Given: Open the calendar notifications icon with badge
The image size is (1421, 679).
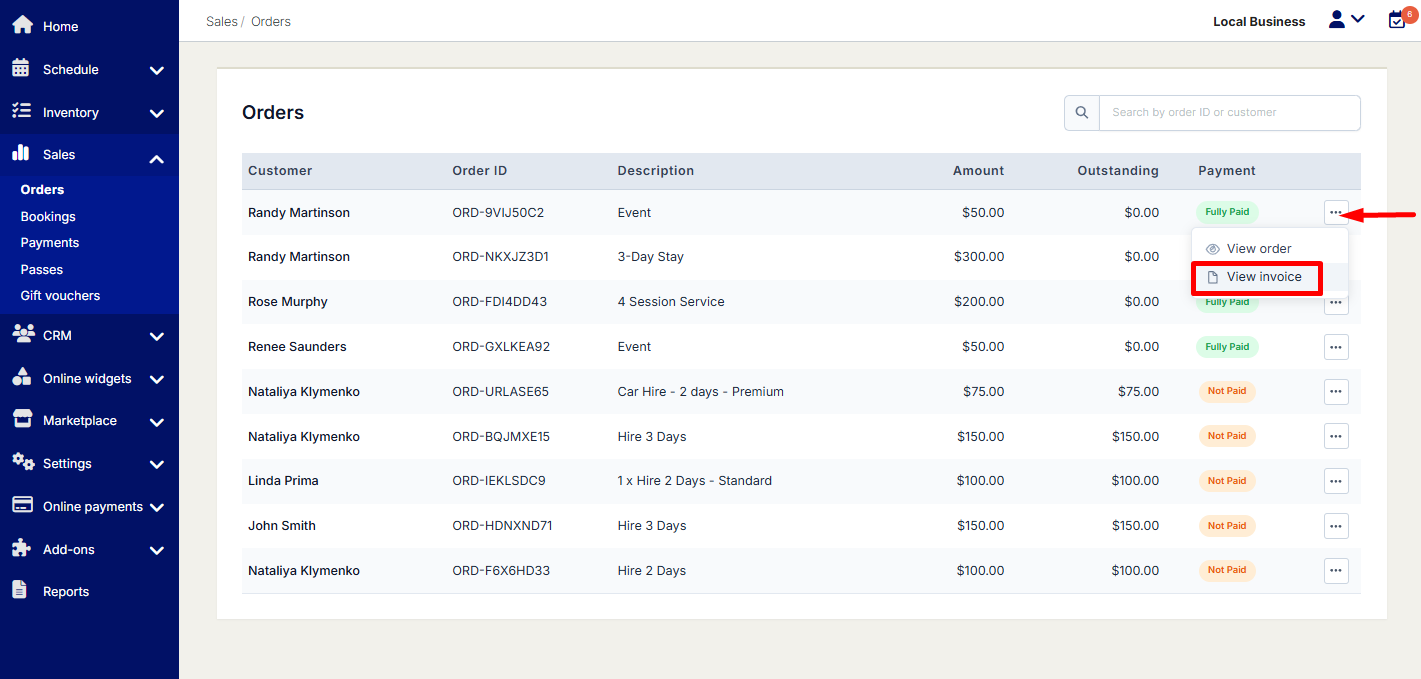Looking at the screenshot, I should pyautogui.click(x=1398, y=19).
